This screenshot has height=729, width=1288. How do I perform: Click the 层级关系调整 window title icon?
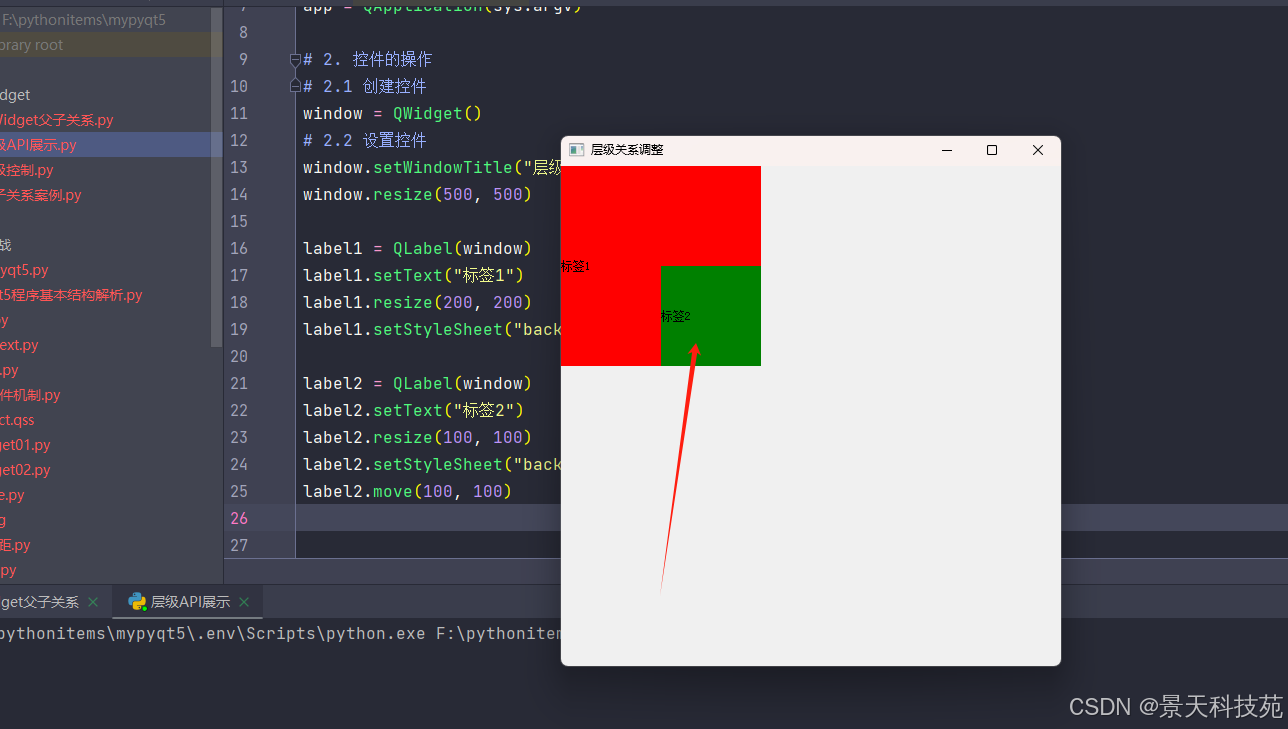576,150
